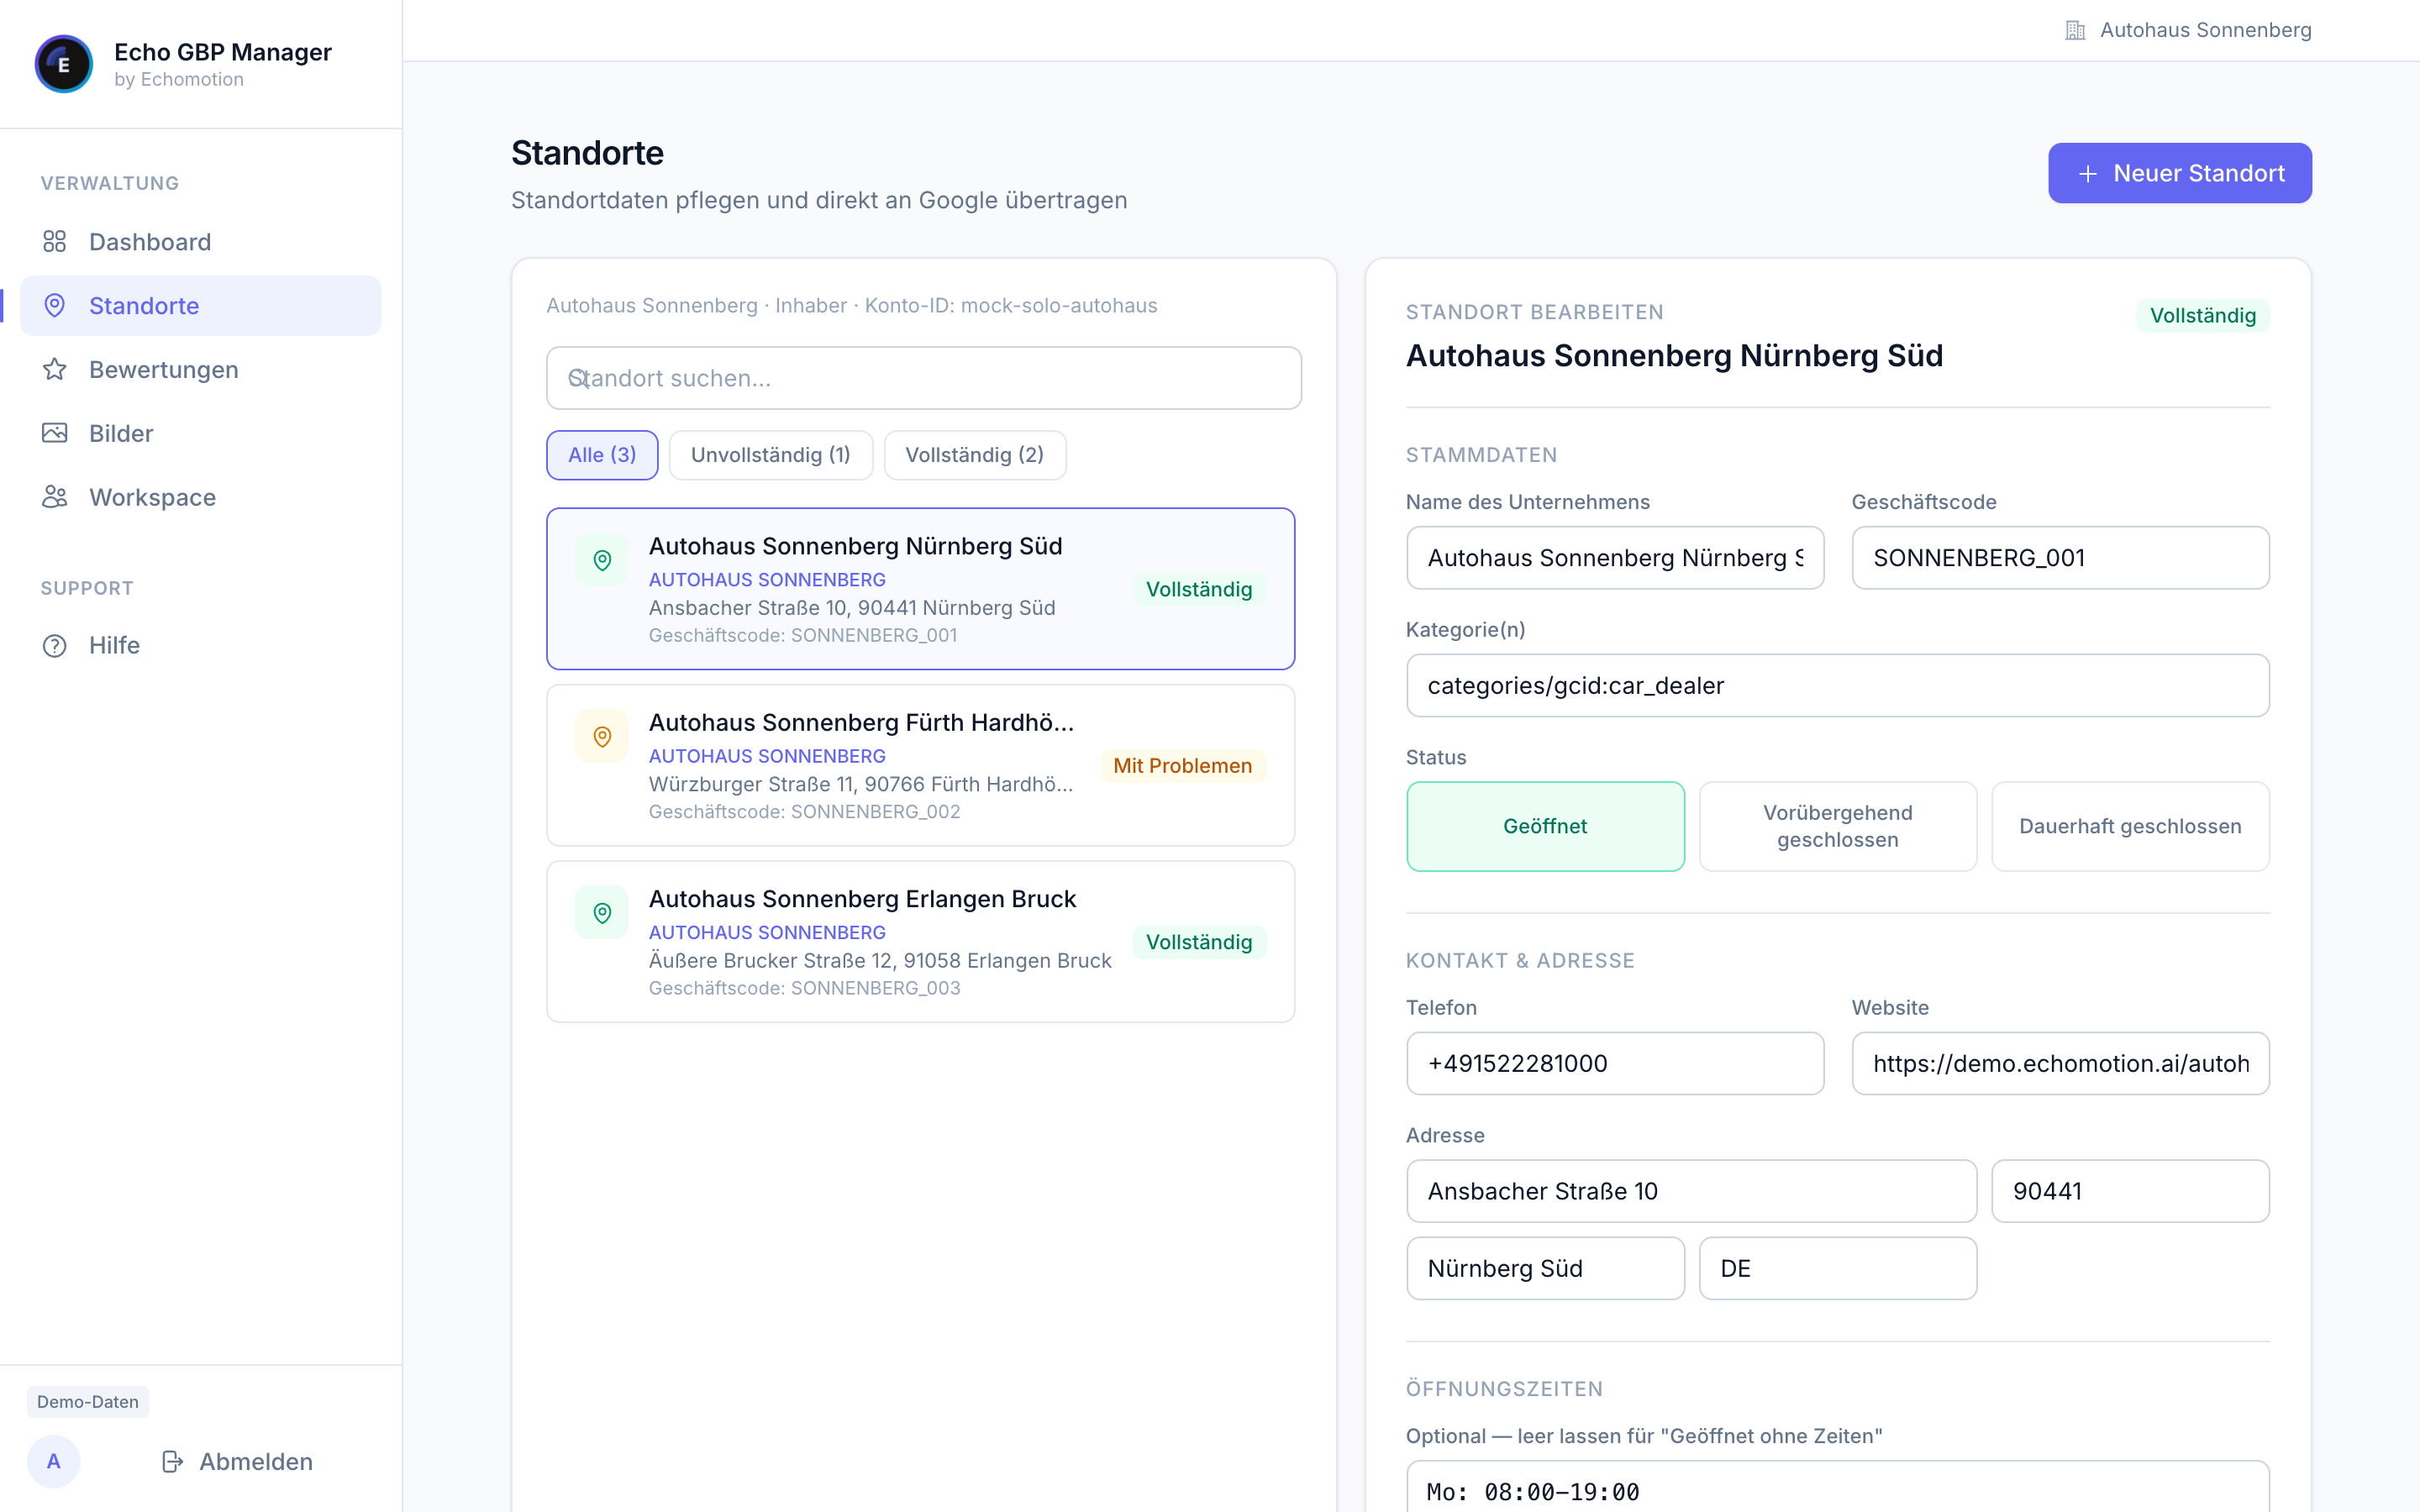The image size is (2420, 1512).
Task: Select the Autohaus Sonnenberg Erlangen Bruck card
Action: 921,941
